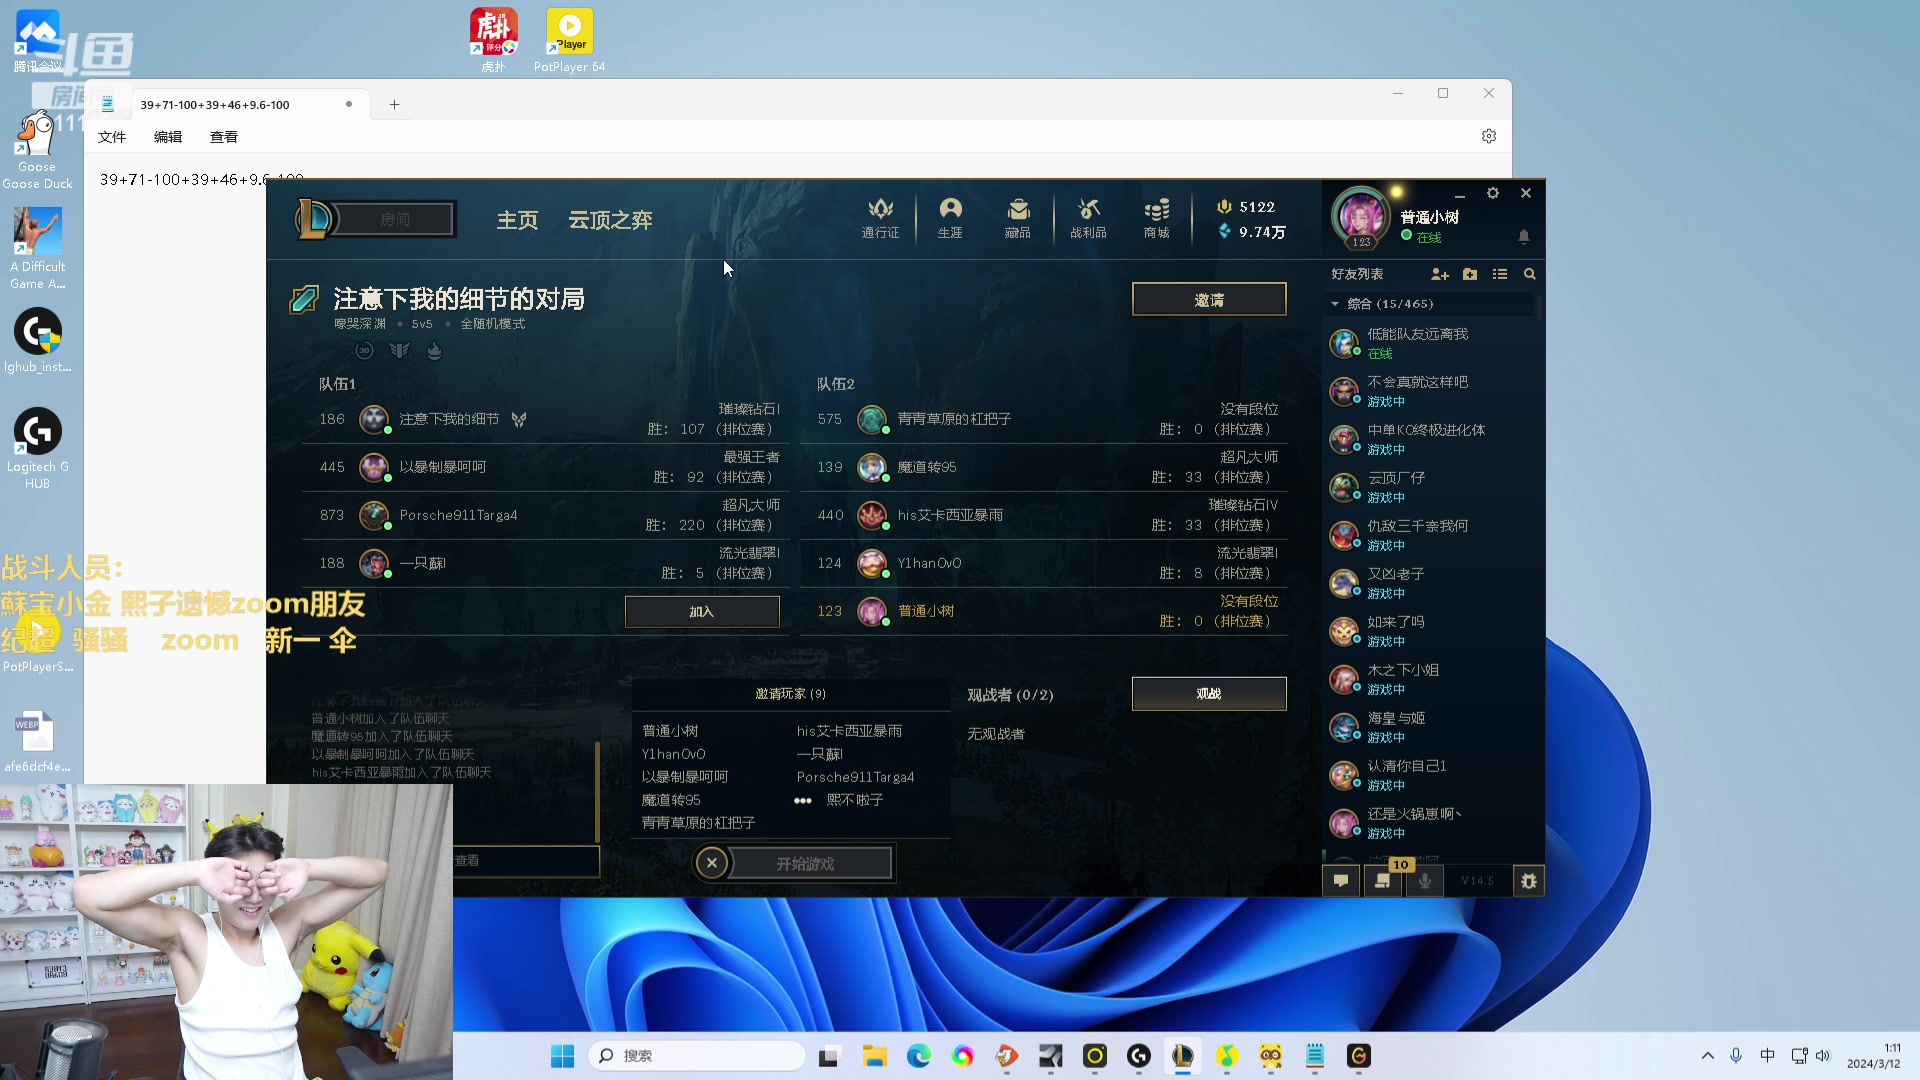The height and width of the screenshot is (1080, 1920).
Task: Open the 通行证 pass icon
Action: tap(880, 217)
